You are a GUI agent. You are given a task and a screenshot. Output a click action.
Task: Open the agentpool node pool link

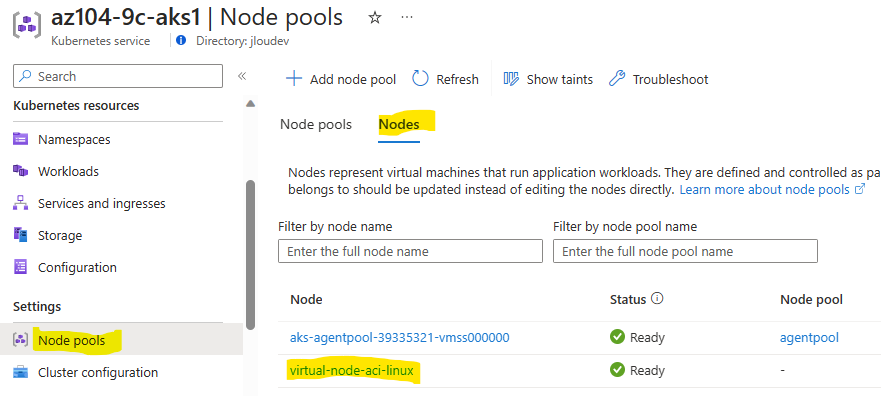pos(809,338)
